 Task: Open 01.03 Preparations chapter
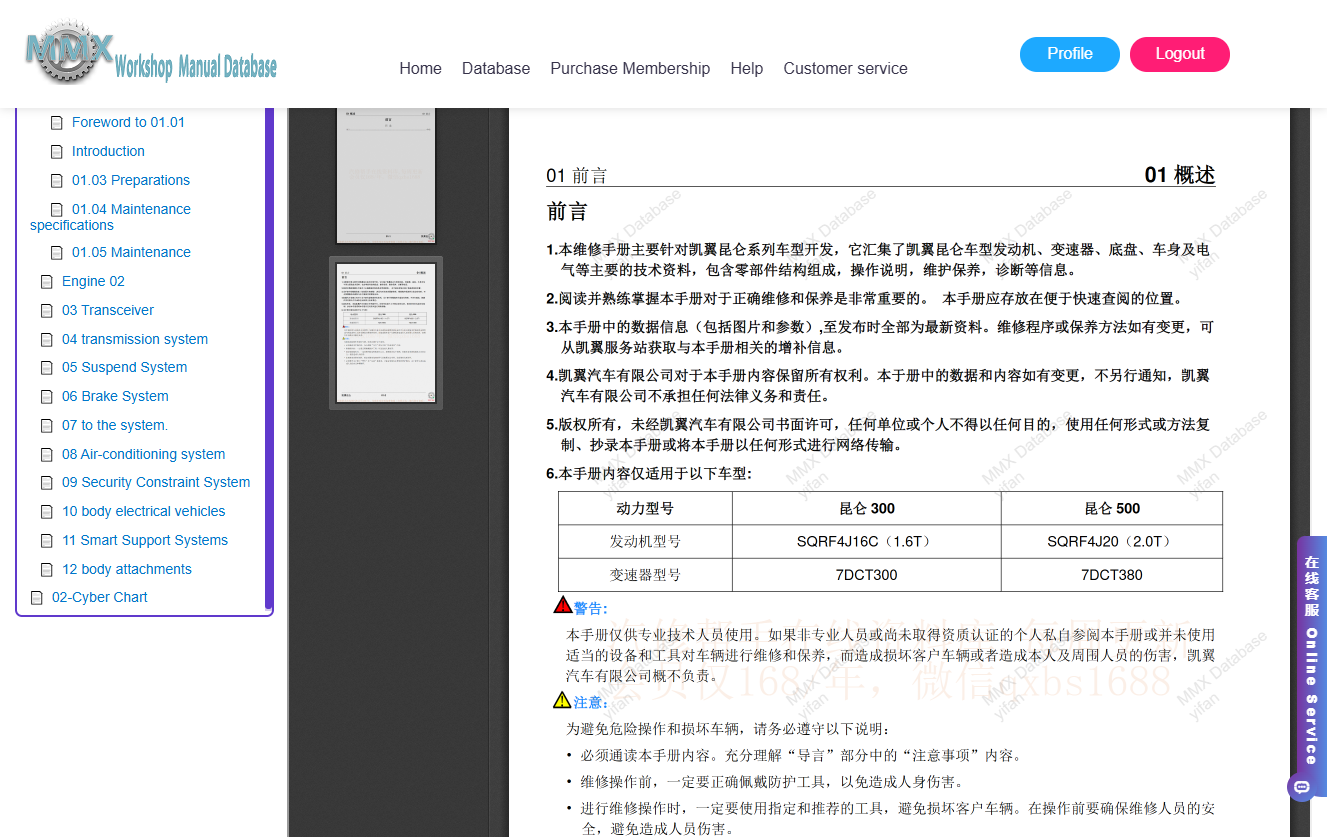tap(131, 180)
